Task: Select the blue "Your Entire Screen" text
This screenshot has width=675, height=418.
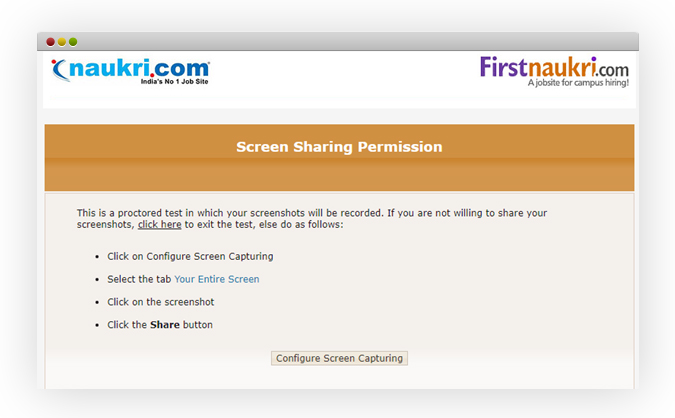Action: point(217,279)
